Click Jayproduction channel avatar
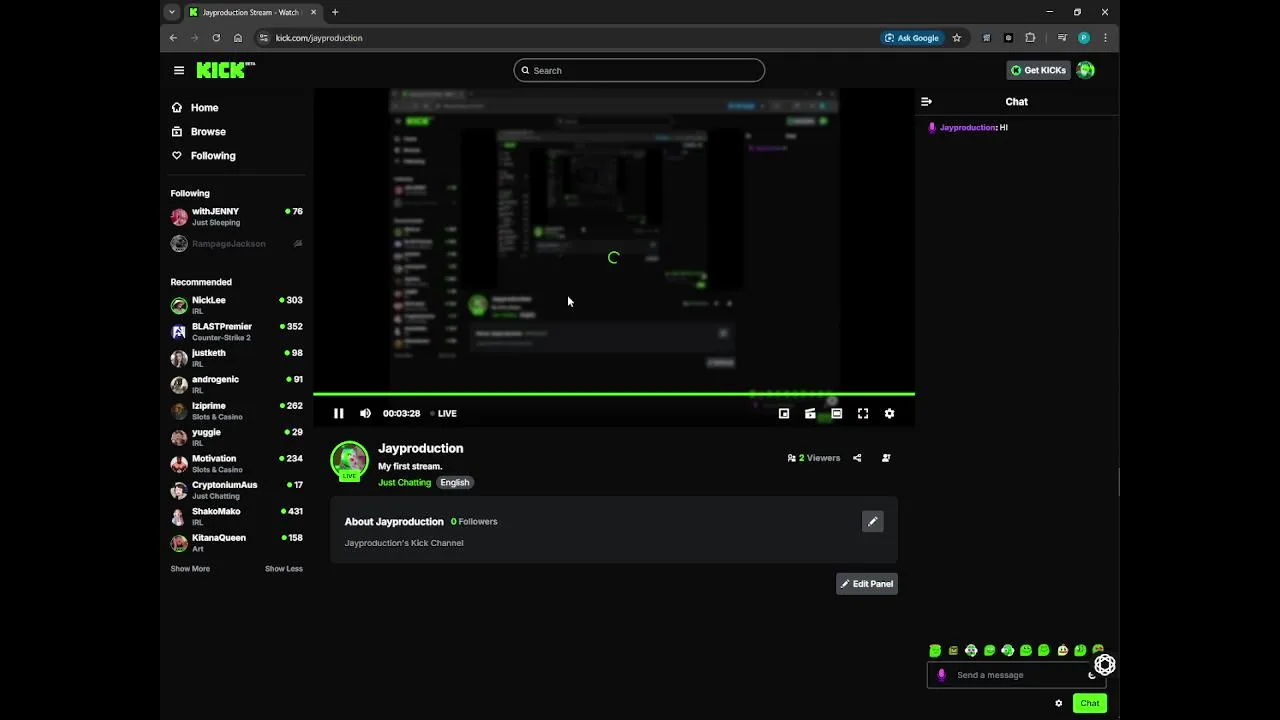The height and width of the screenshot is (720, 1280). coord(349,460)
